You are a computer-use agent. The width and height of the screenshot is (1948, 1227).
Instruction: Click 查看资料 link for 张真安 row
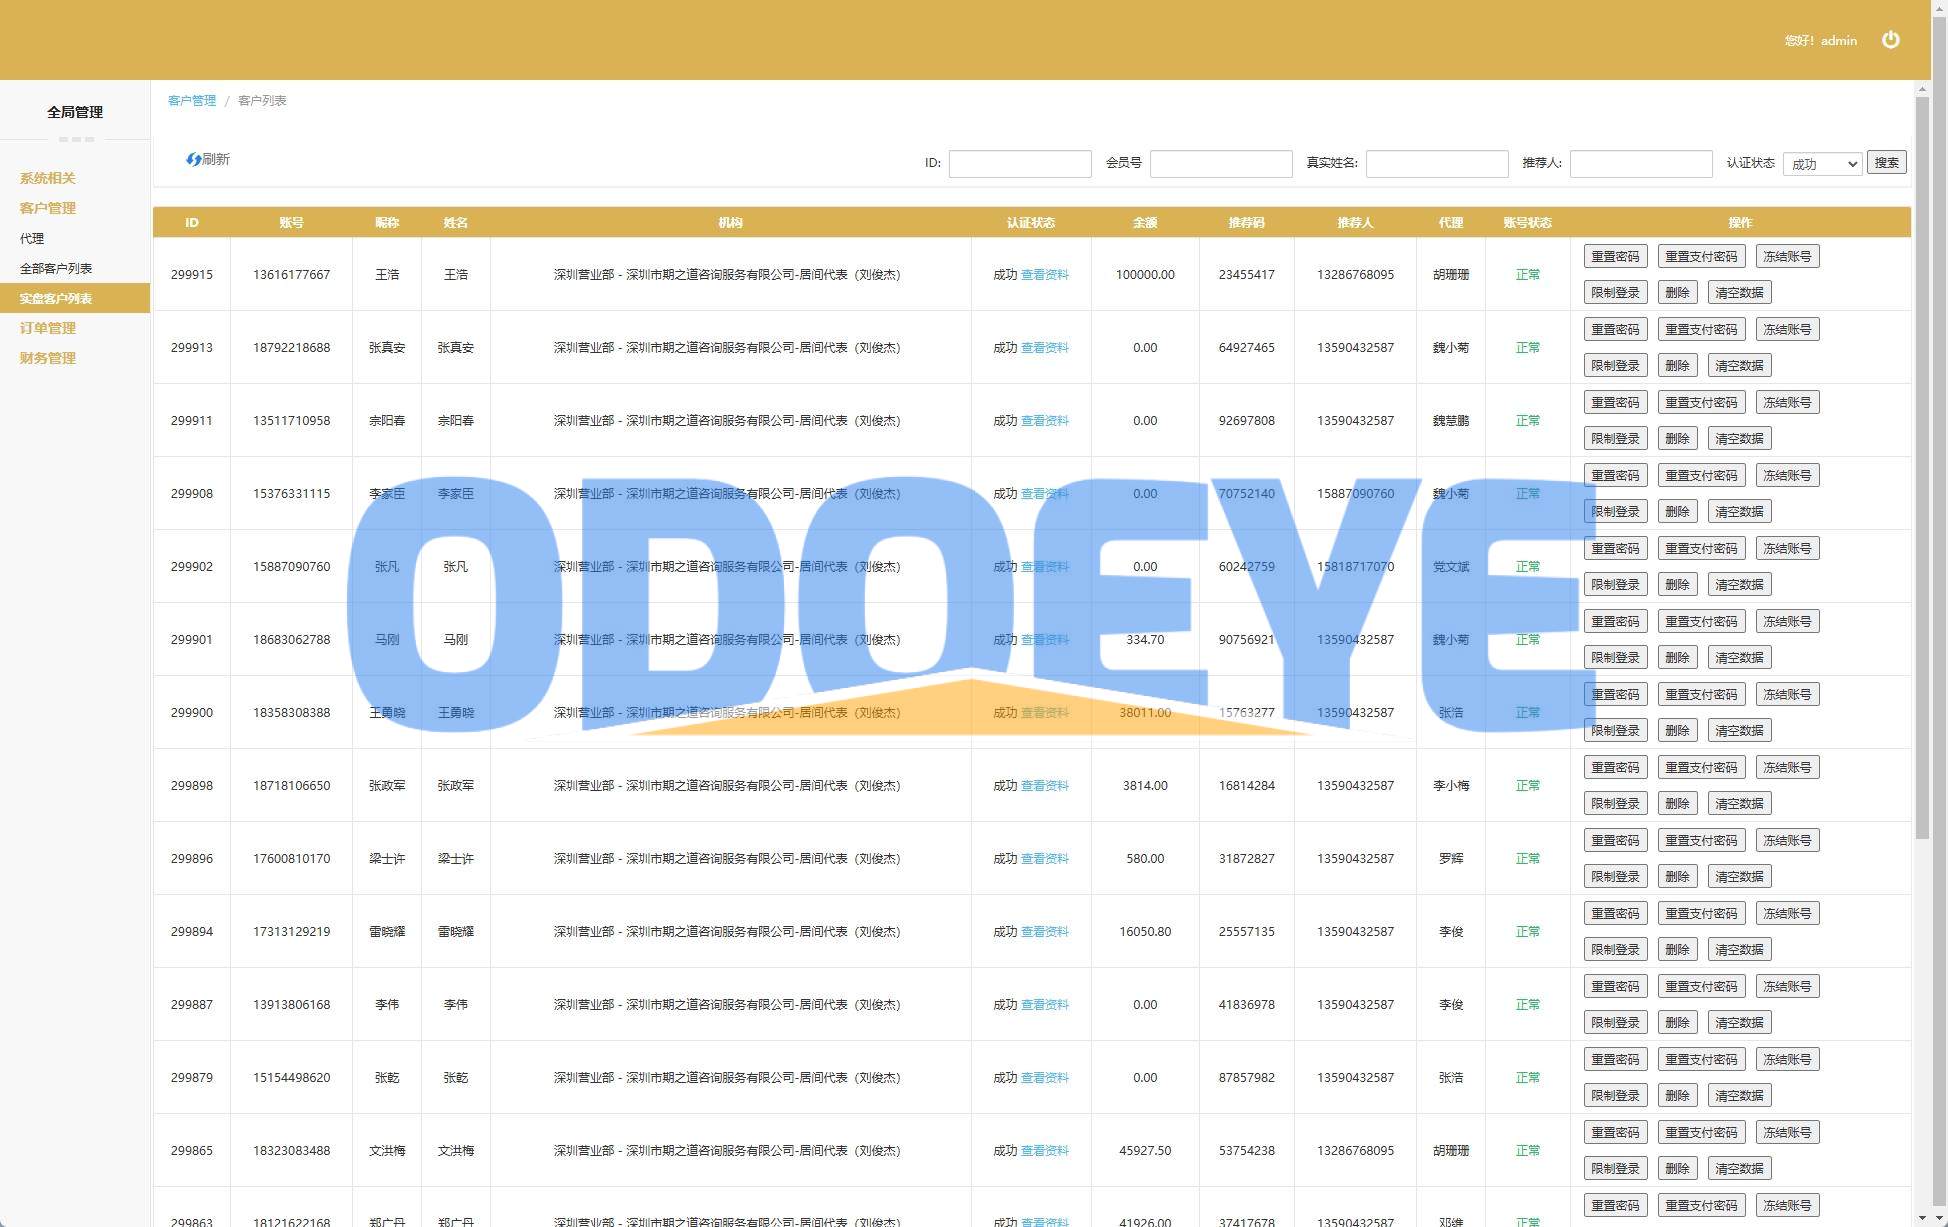tap(1045, 347)
